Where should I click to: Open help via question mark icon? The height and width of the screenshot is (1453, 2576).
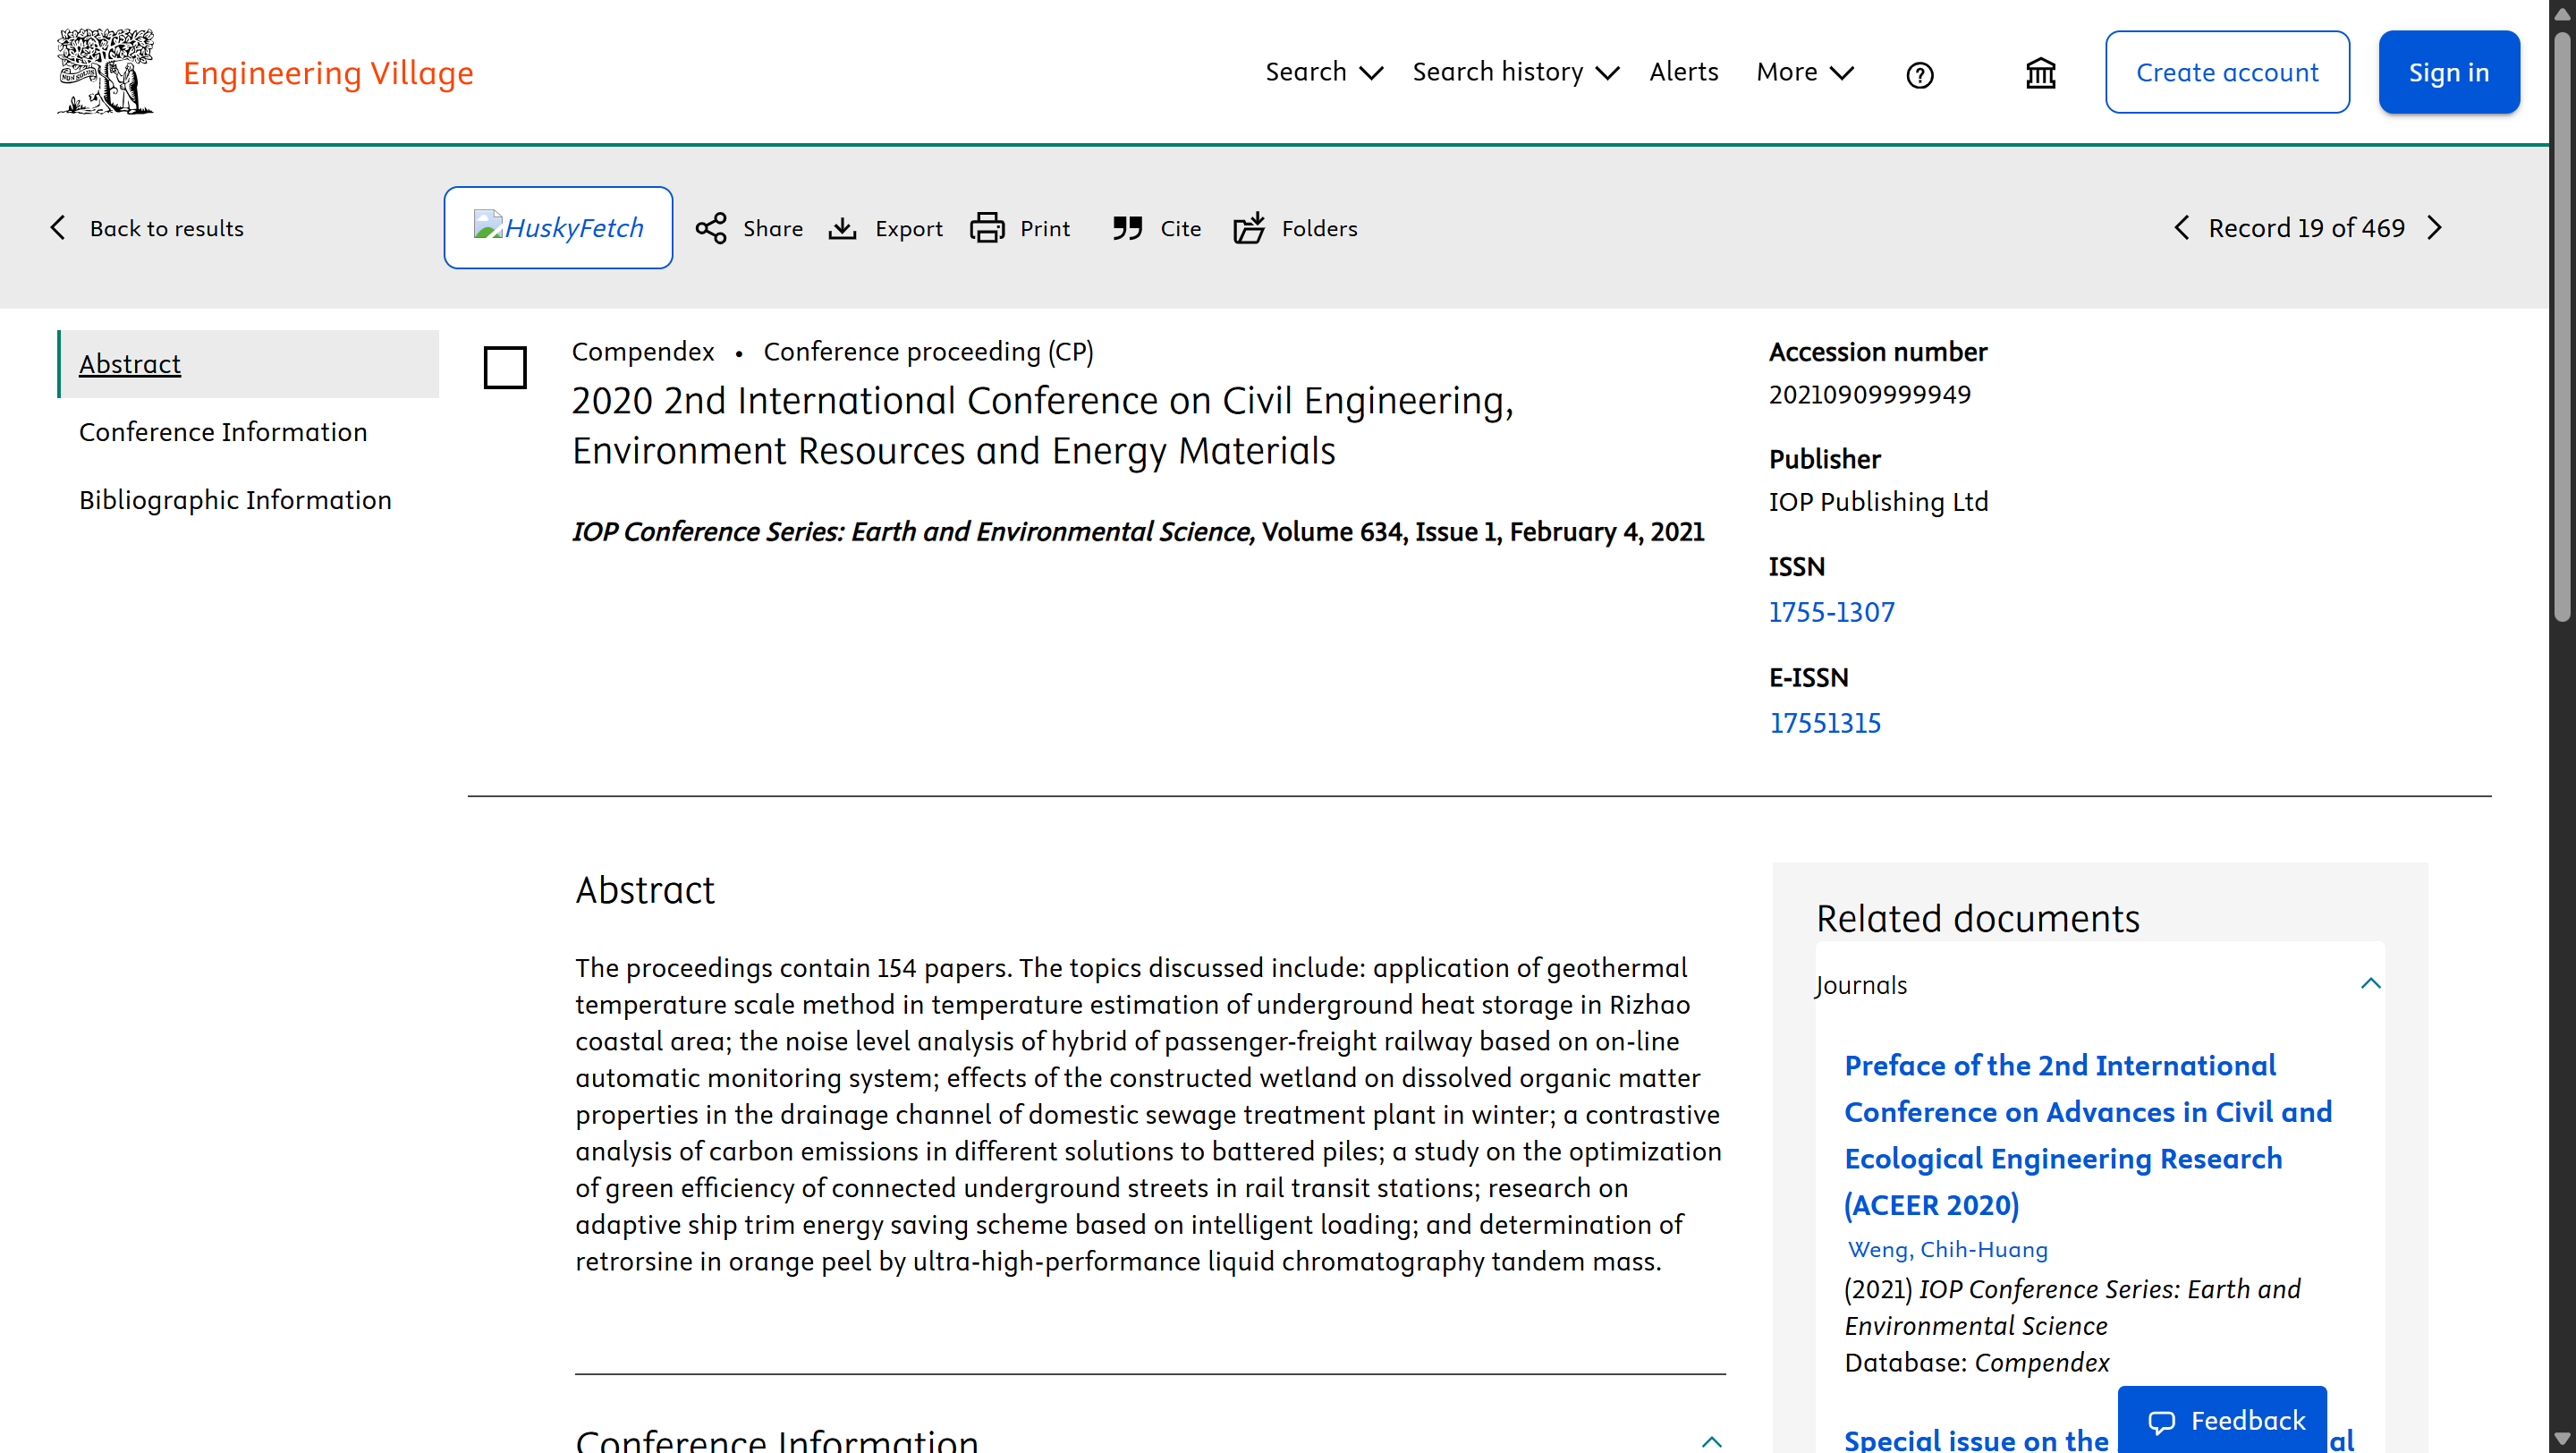[1919, 75]
